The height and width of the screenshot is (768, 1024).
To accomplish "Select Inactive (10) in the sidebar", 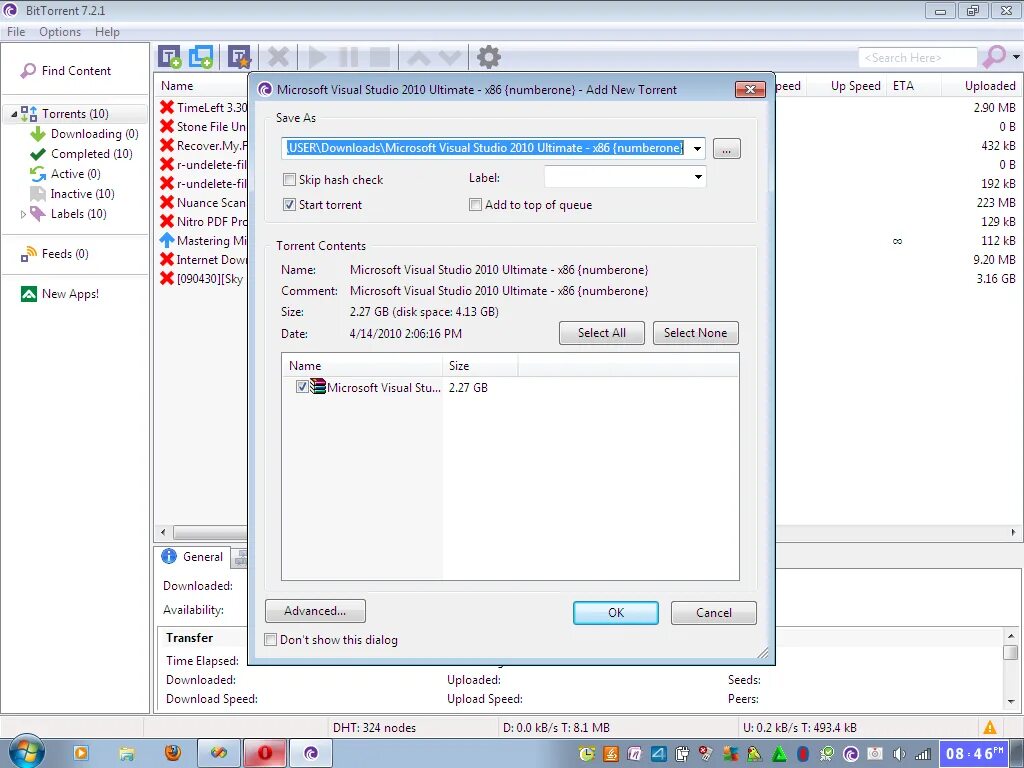I will point(72,194).
